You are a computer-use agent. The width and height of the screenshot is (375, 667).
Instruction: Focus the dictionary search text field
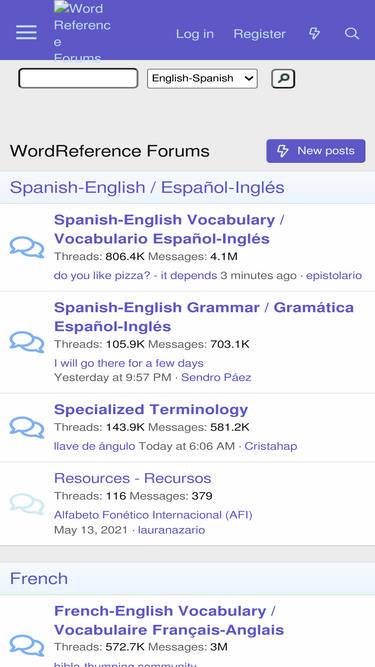click(78, 78)
